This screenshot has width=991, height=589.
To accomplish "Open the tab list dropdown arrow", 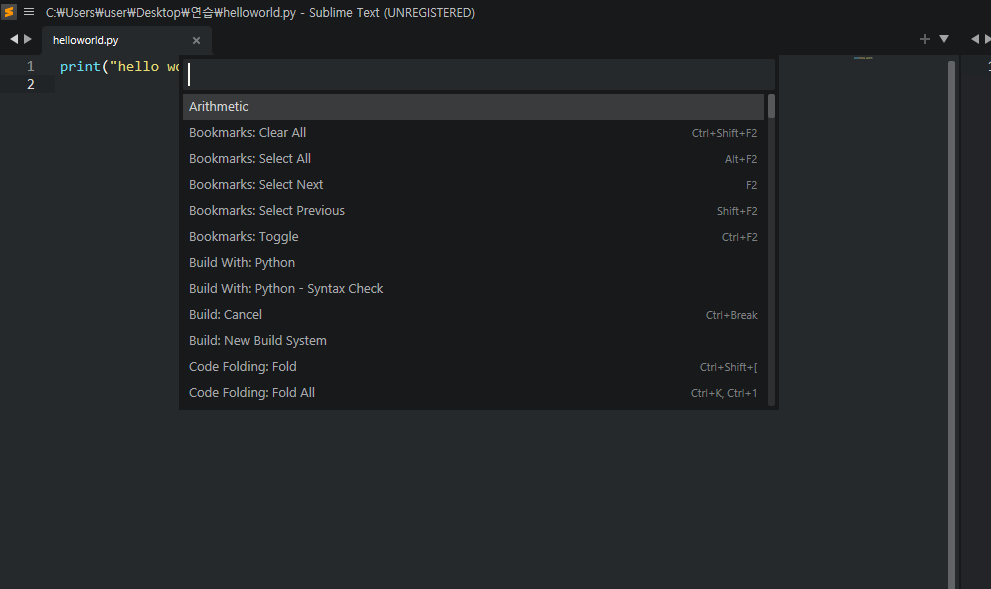I will coord(944,39).
